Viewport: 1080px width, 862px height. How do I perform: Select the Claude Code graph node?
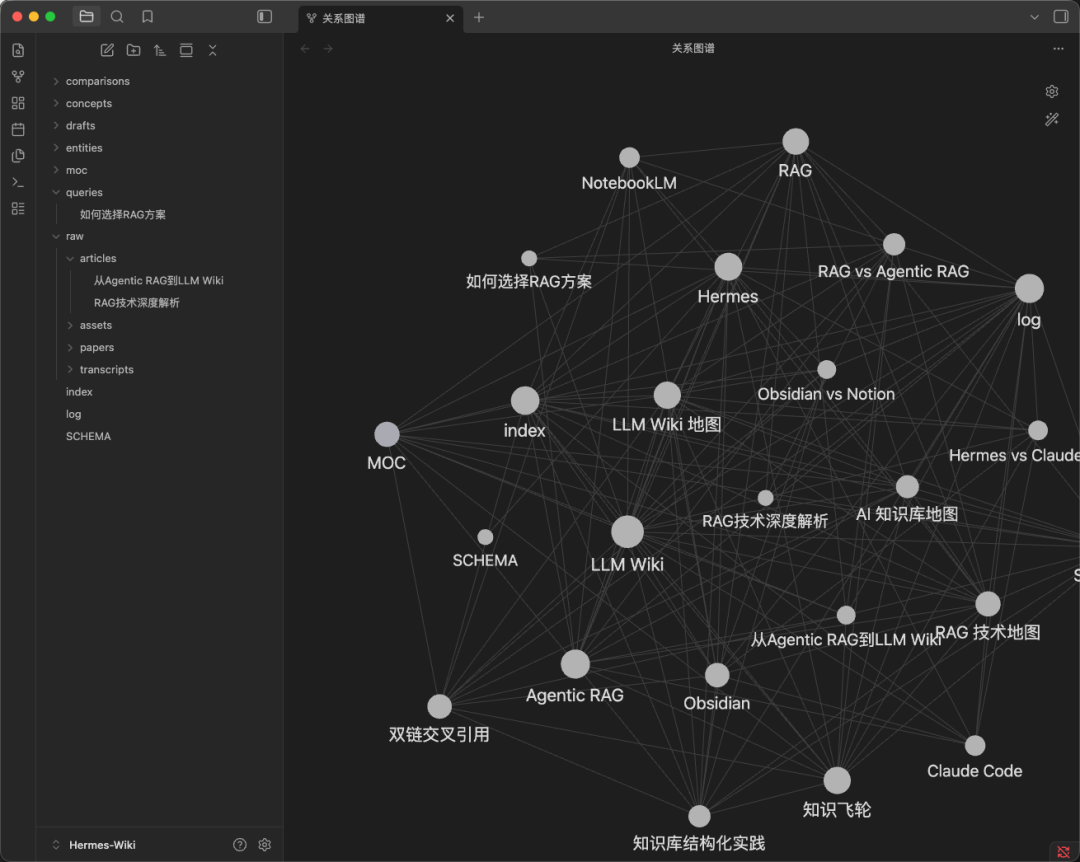[975, 746]
